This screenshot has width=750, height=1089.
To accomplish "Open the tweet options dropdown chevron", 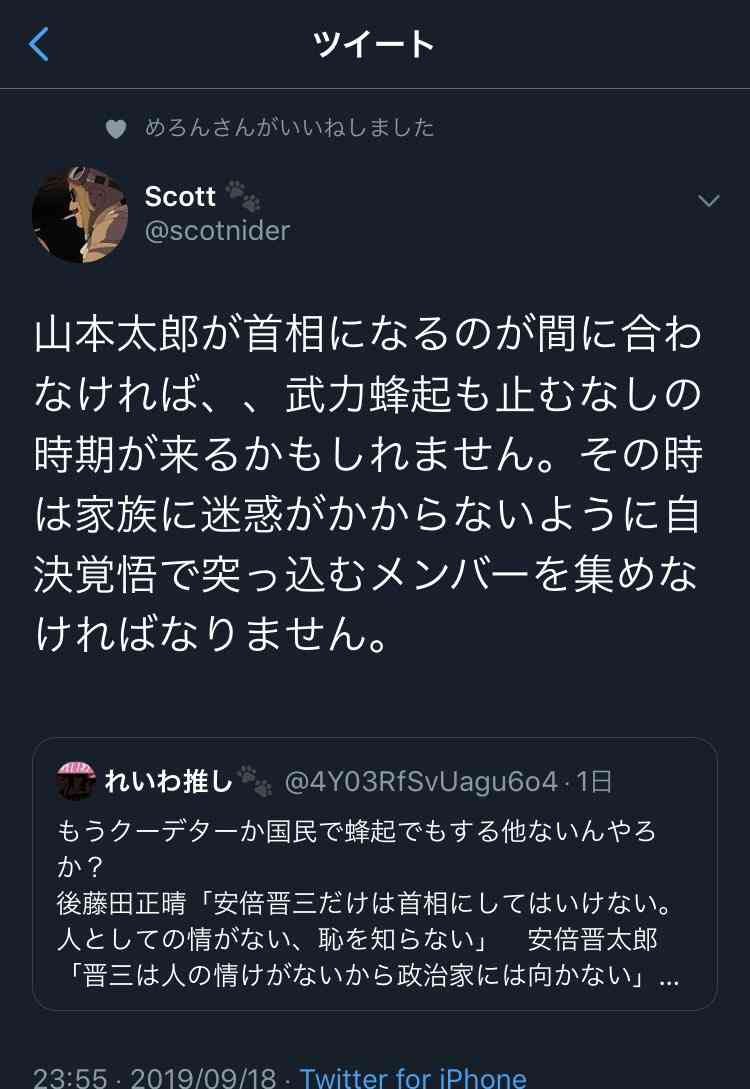I will pos(708,201).
